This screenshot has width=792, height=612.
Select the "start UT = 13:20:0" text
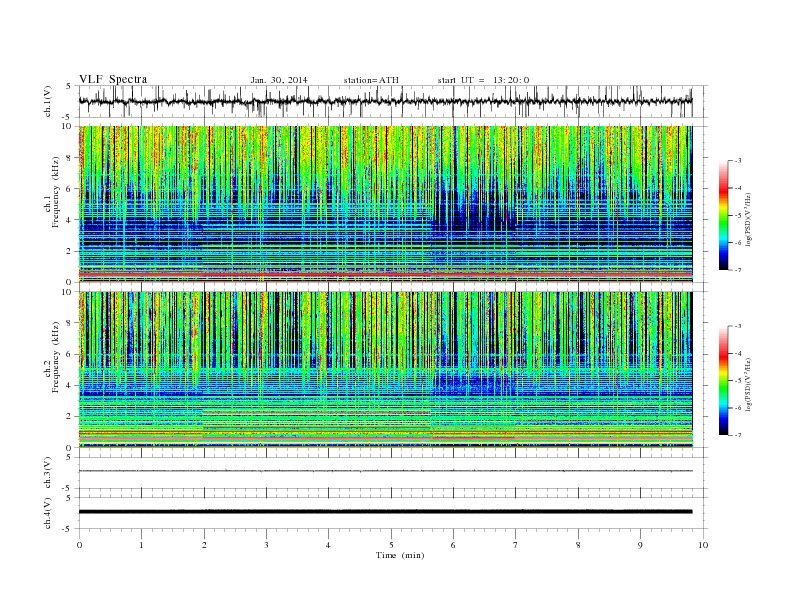pyautogui.click(x=483, y=80)
